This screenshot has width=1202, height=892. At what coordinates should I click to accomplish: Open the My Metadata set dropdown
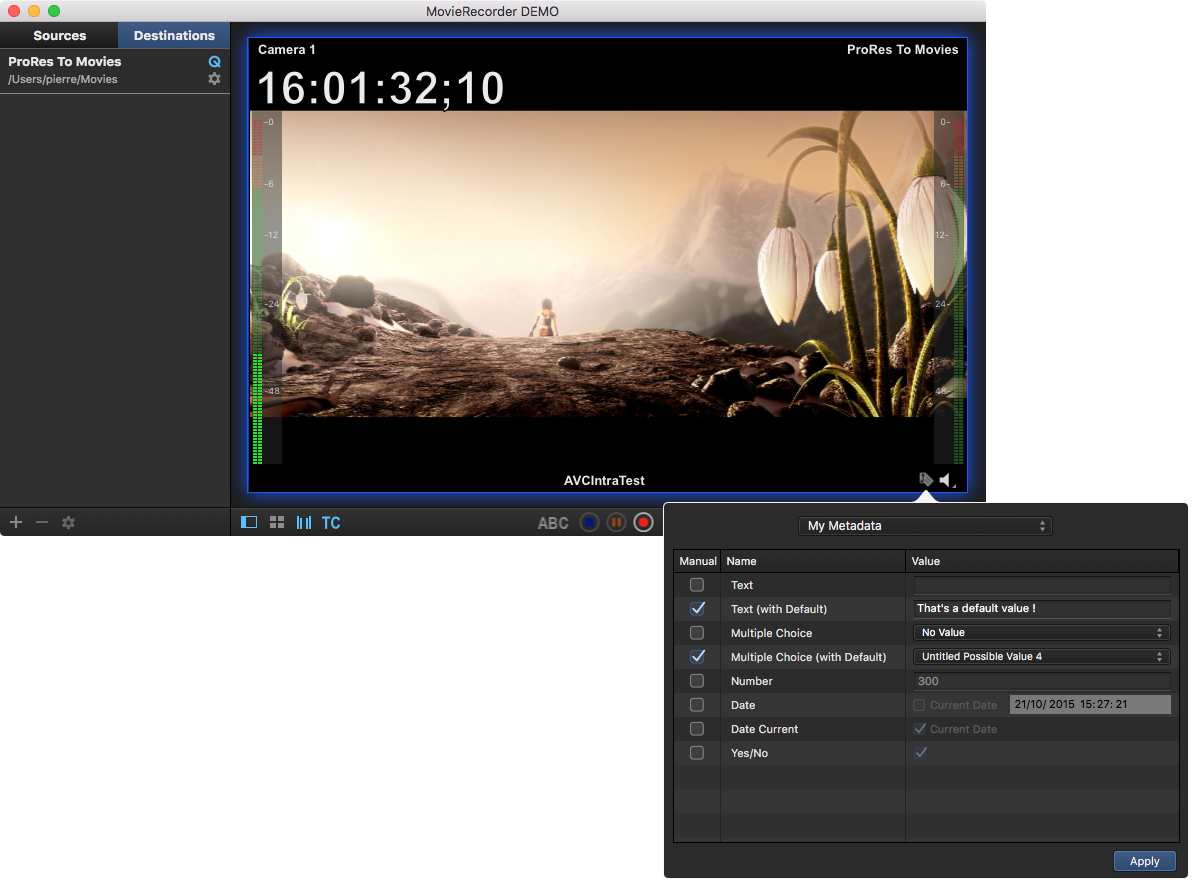pos(925,525)
